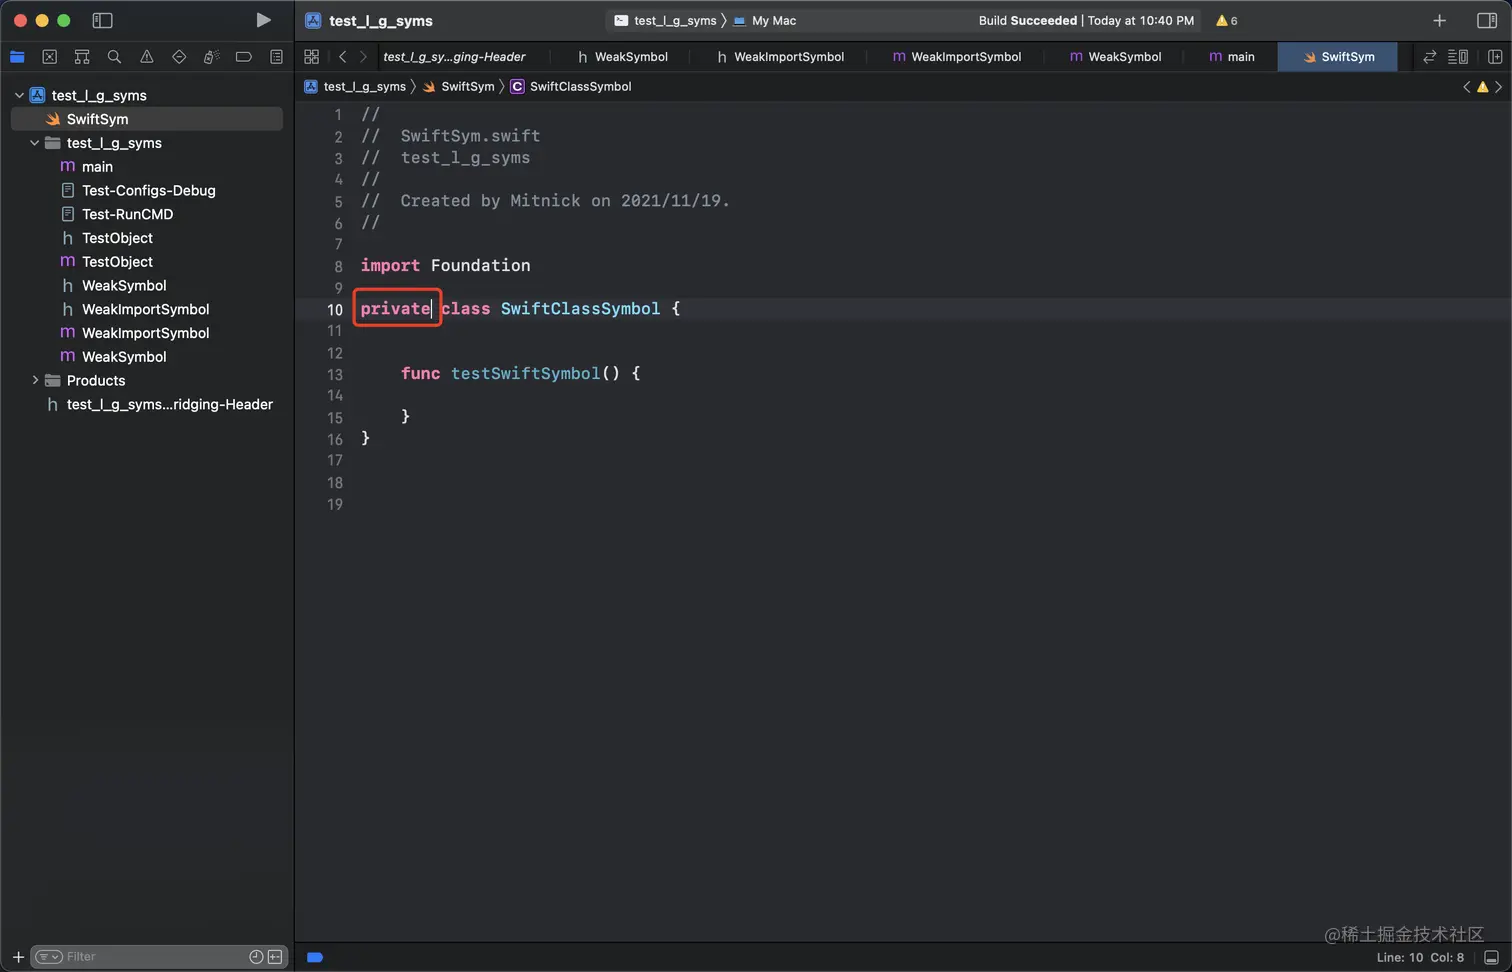Expand the Products folder
The height and width of the screenshot is (972, 1512).
click(35, 380)
